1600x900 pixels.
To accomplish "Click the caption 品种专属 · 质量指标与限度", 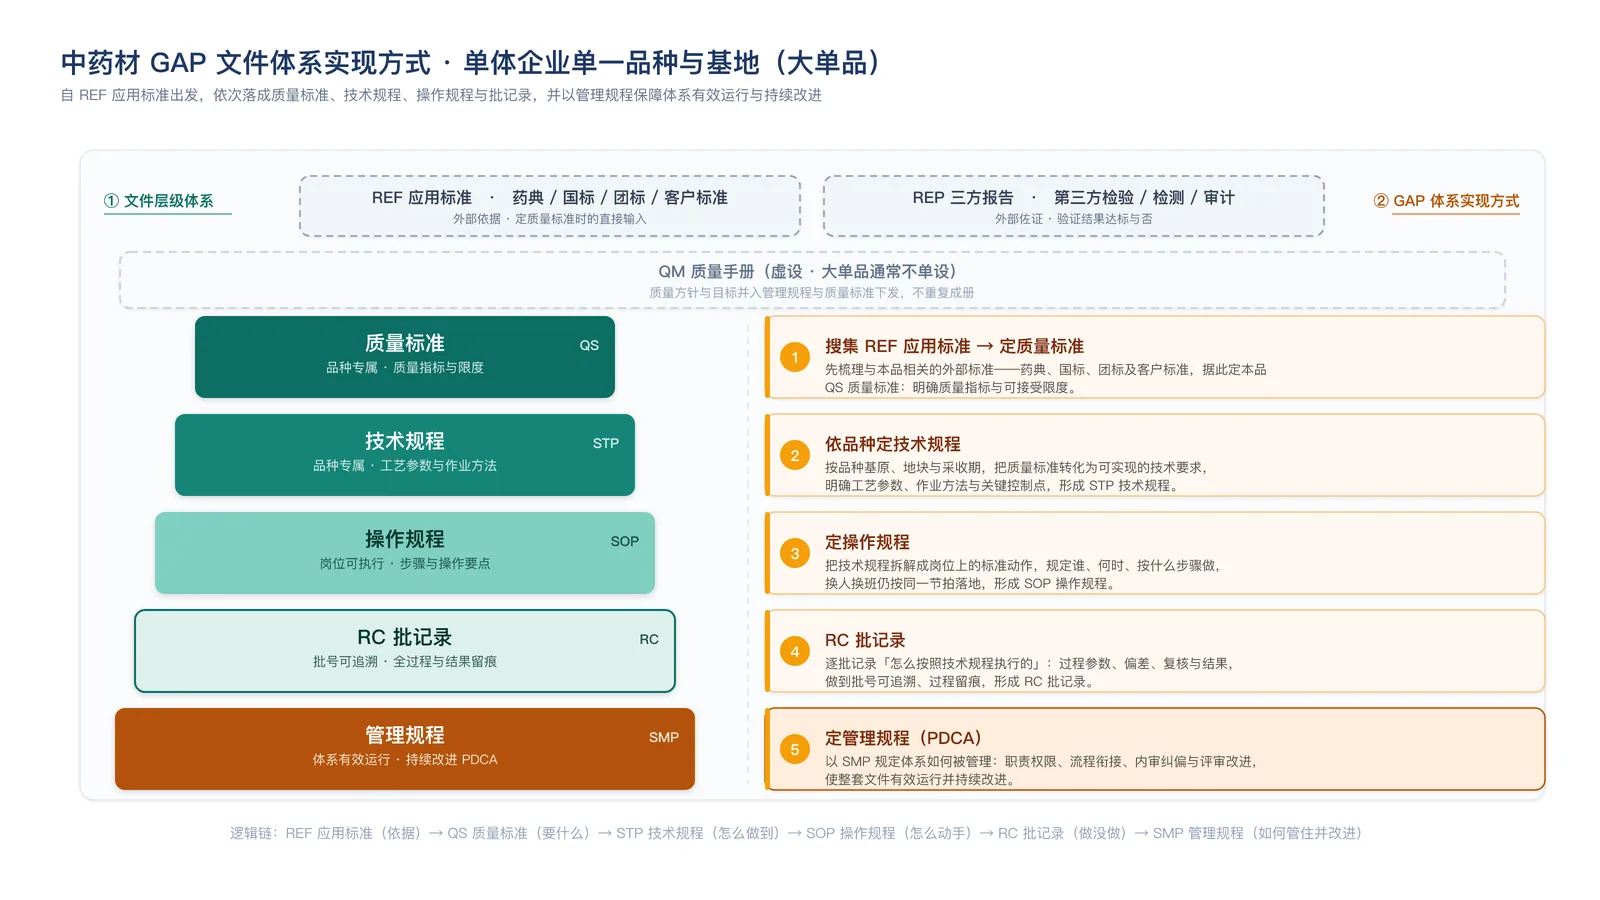I will [405, 368].
